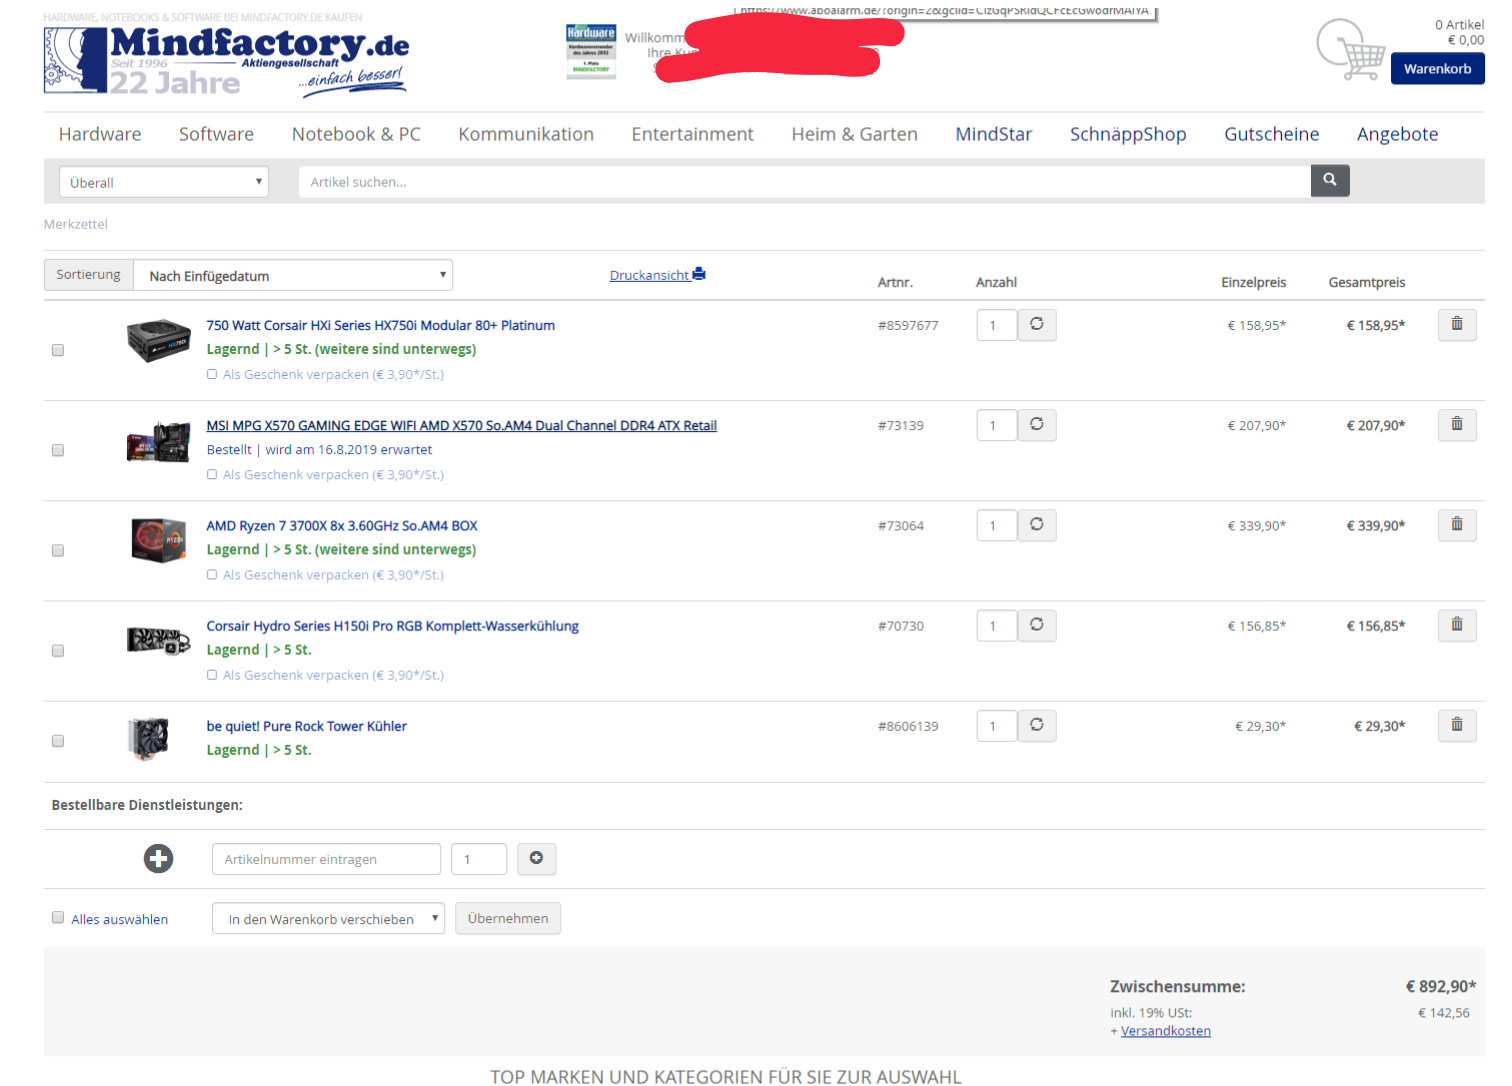This screenshot has width=1512, height=1086.
Task: Open be quiet! Pure Rock Tower Kühler link
Action: click(x=306, y=726)
